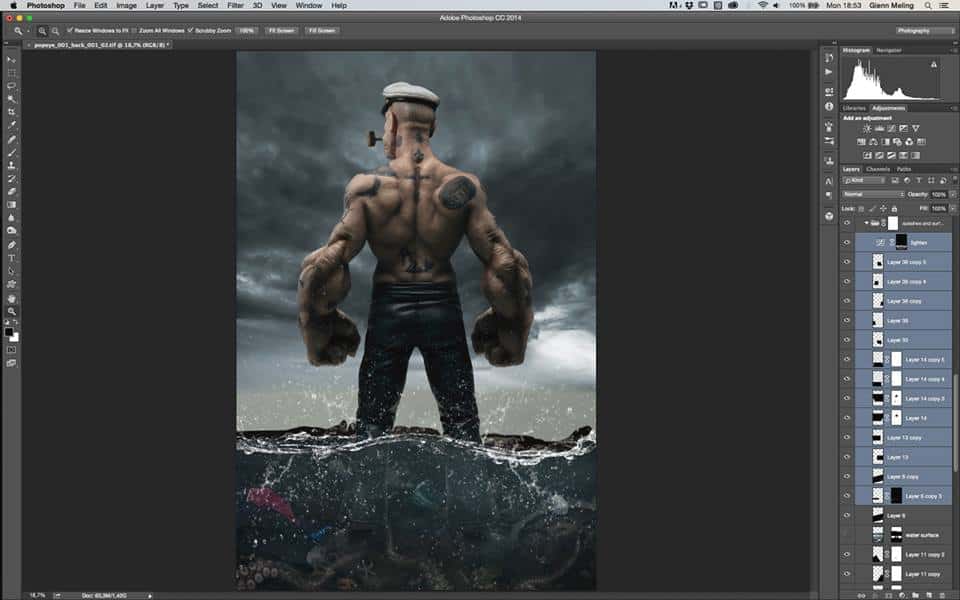Uncheck the Scrubby Zoom option
Viewport: 960px width, 600px height.
pyautogui.click(x=190, y=31)
